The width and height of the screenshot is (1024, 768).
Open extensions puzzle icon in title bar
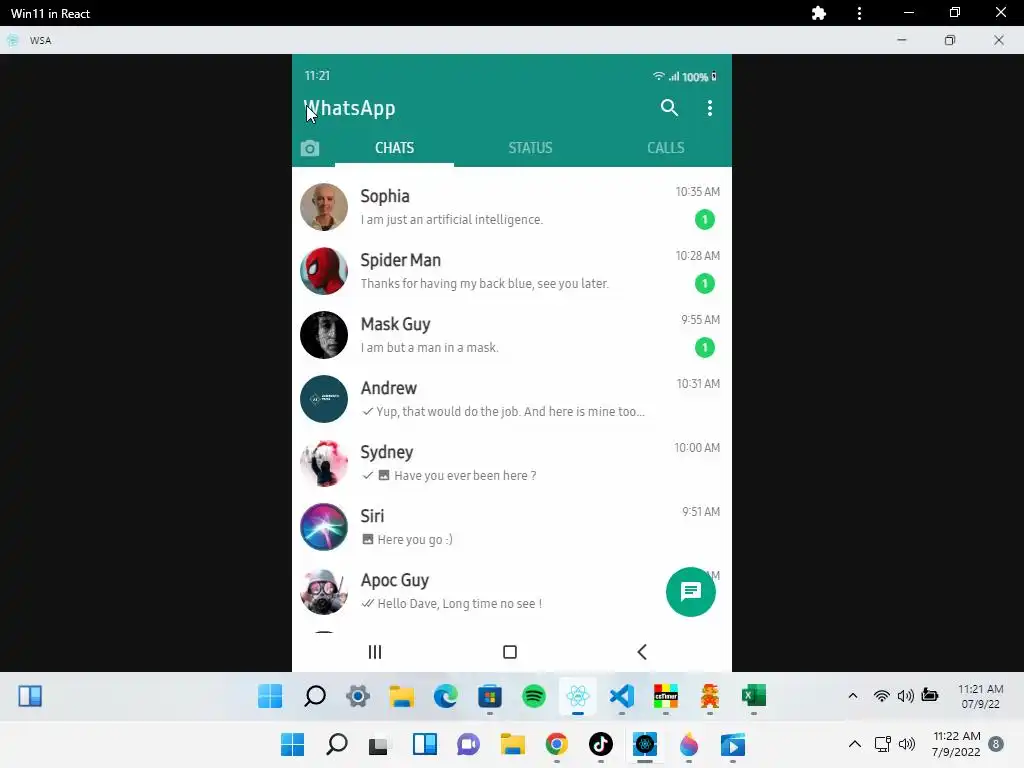point(818,13)
